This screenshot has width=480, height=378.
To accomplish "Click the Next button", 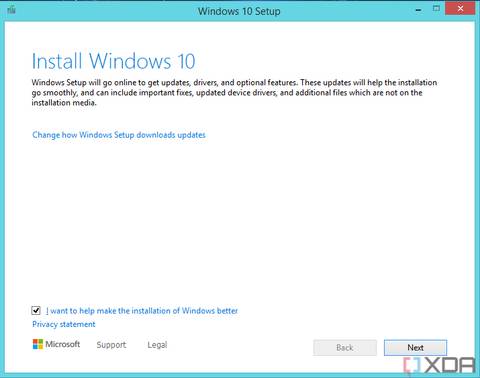I will [x=415, y=348].
